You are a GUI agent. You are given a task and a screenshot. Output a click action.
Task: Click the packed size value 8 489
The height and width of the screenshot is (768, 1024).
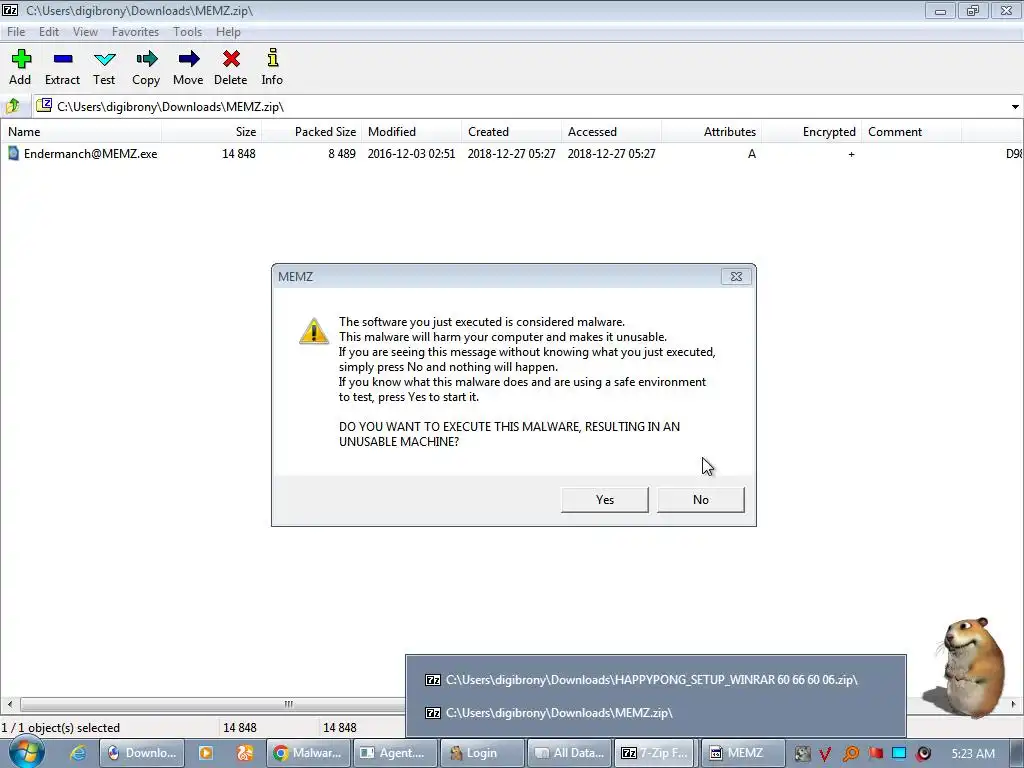tap(342, 153)
